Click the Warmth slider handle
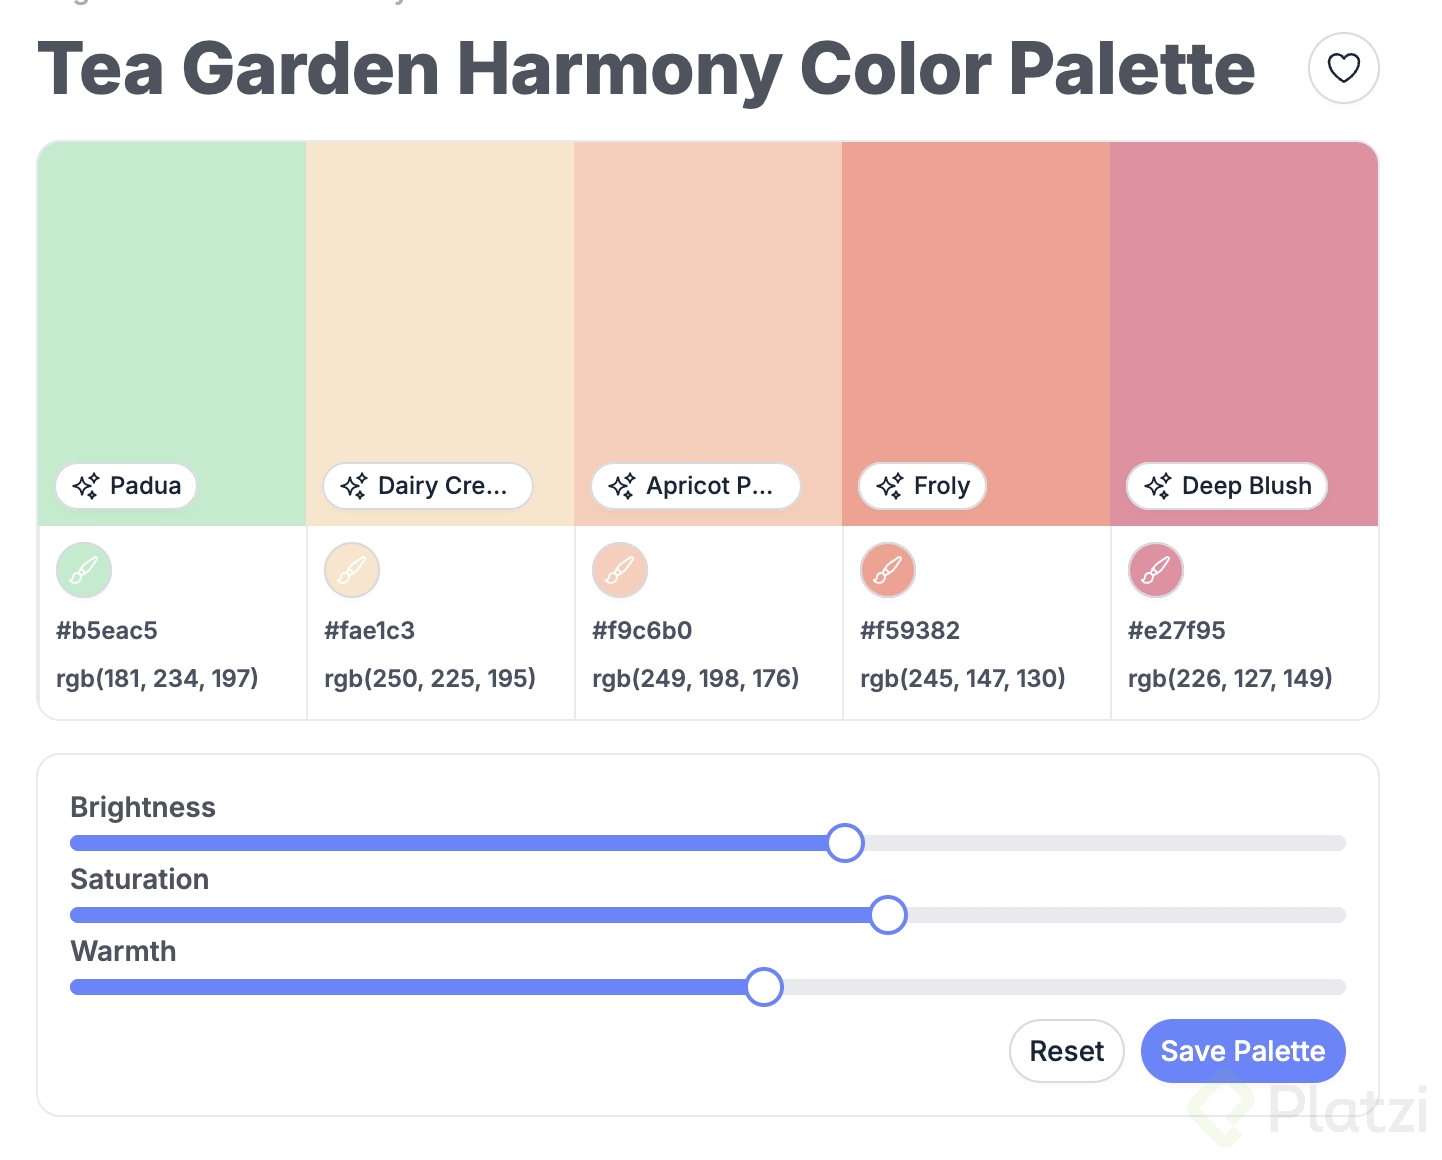The image size is (1442, 1160). [x=764, y=987]
